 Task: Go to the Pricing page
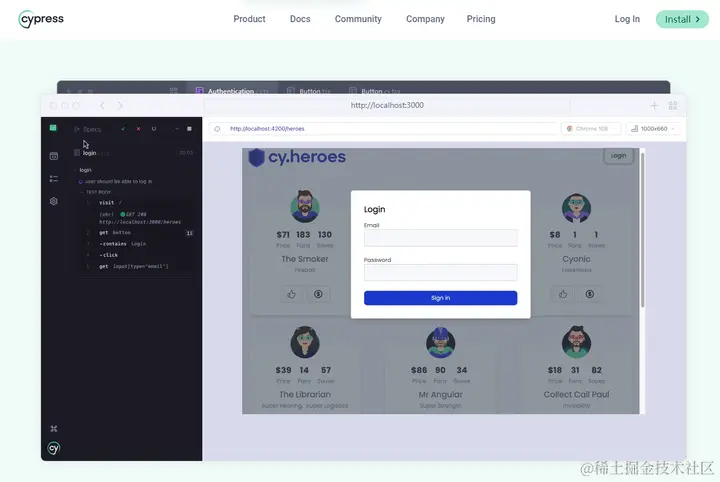(x=481, y=19)
